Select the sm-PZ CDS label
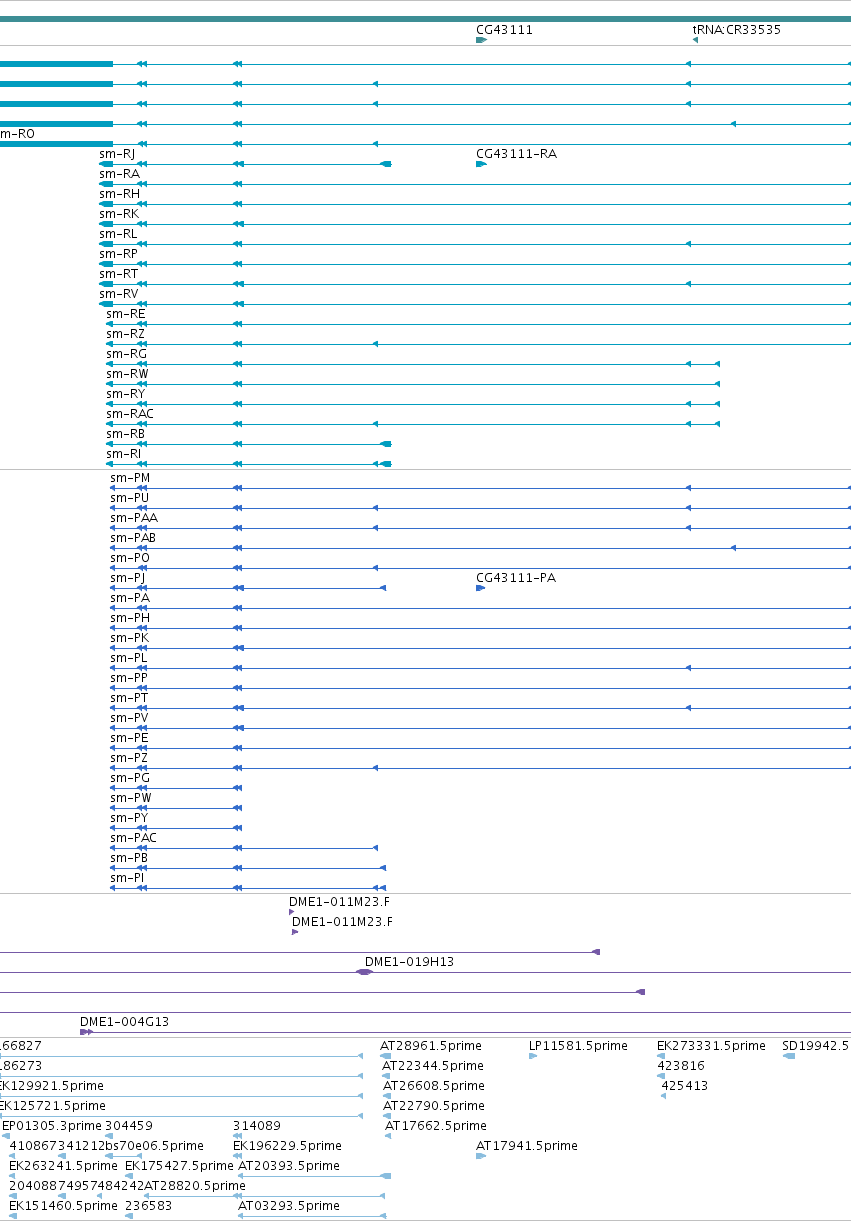The image size is (851, 1221). click(x=129, y=758)
